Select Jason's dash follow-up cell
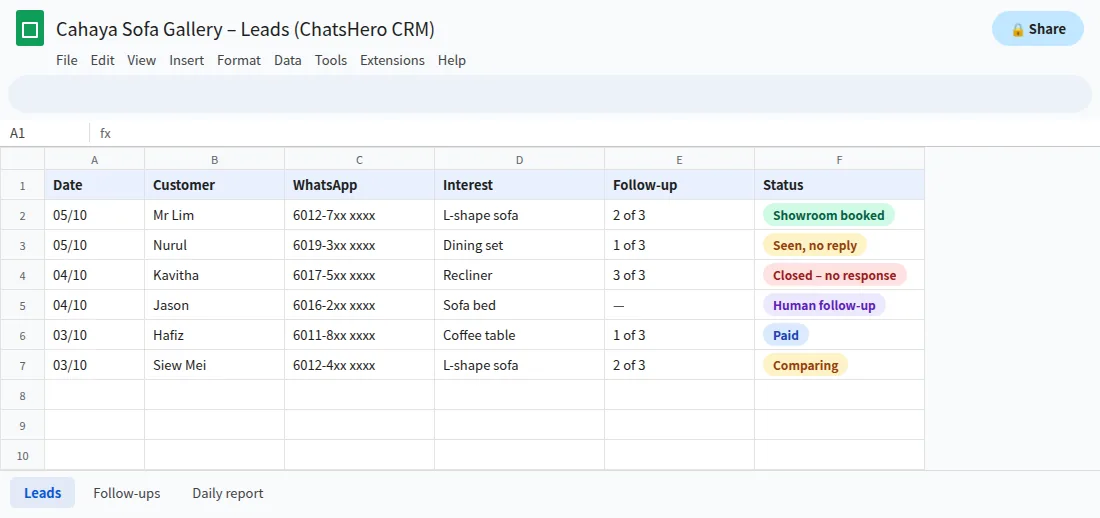 pos(680,305)
